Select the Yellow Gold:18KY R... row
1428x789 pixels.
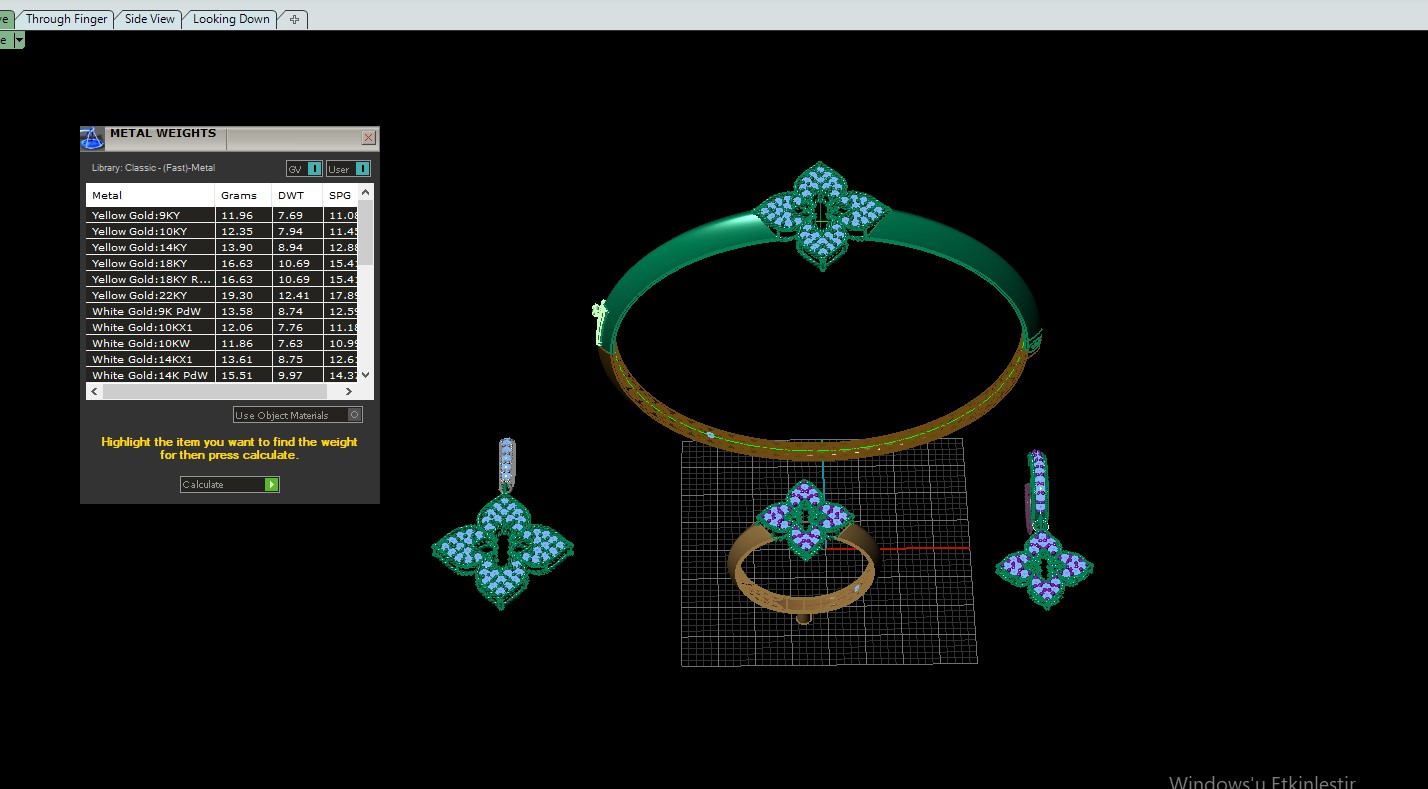222,279
